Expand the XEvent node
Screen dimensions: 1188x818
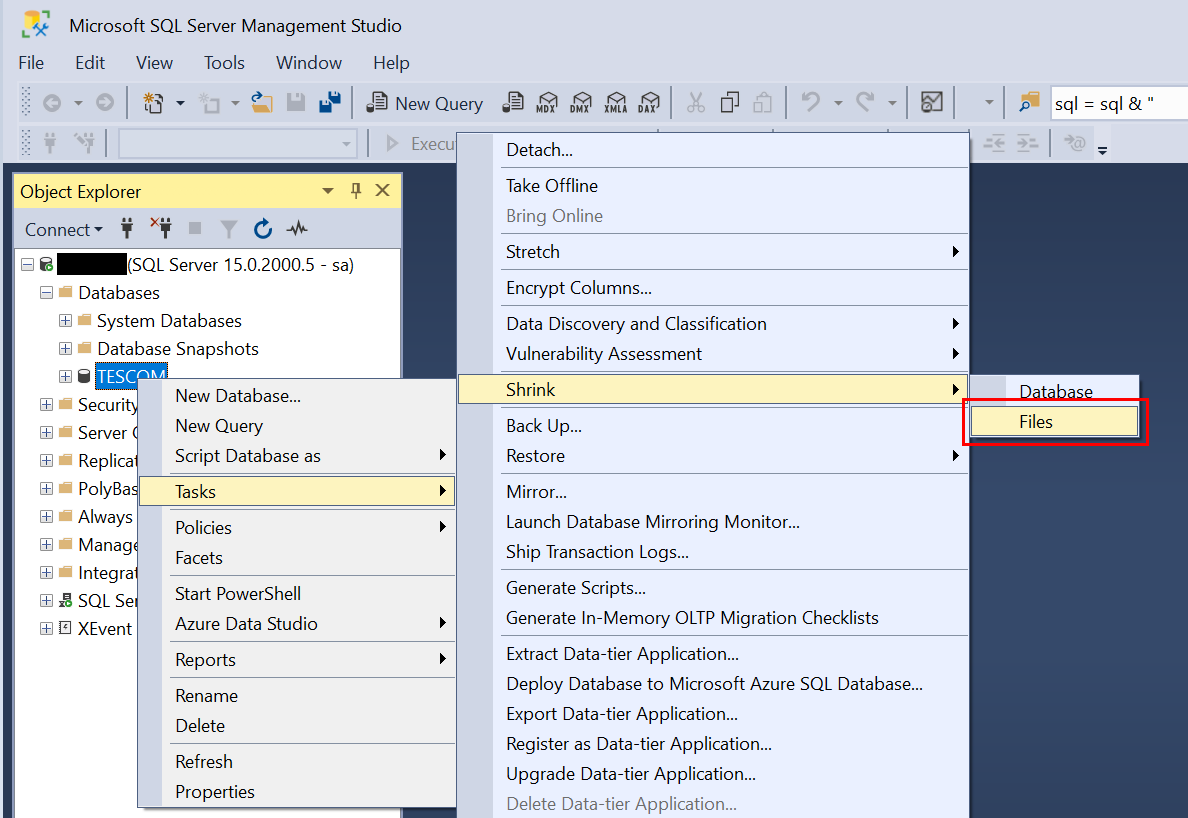pos(46,628)
